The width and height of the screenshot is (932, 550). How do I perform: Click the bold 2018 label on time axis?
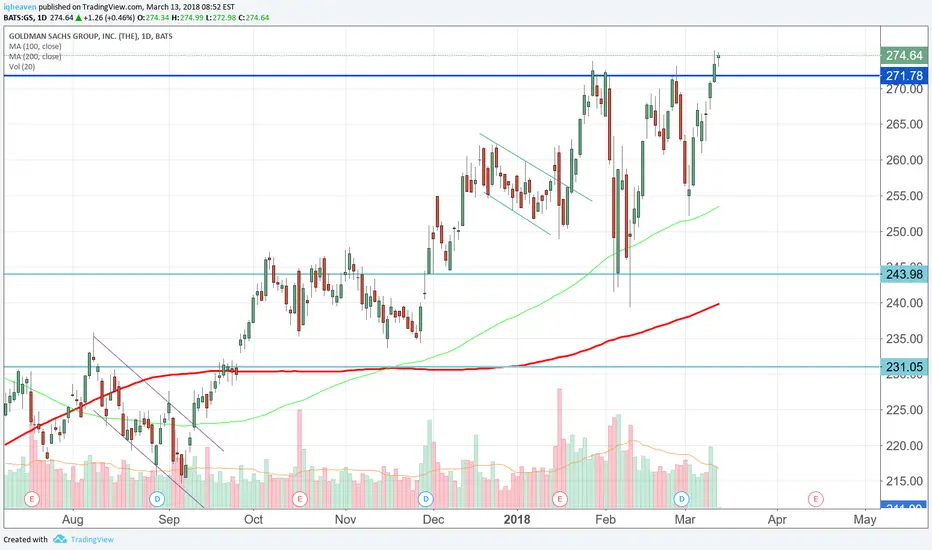coord(517,519)
